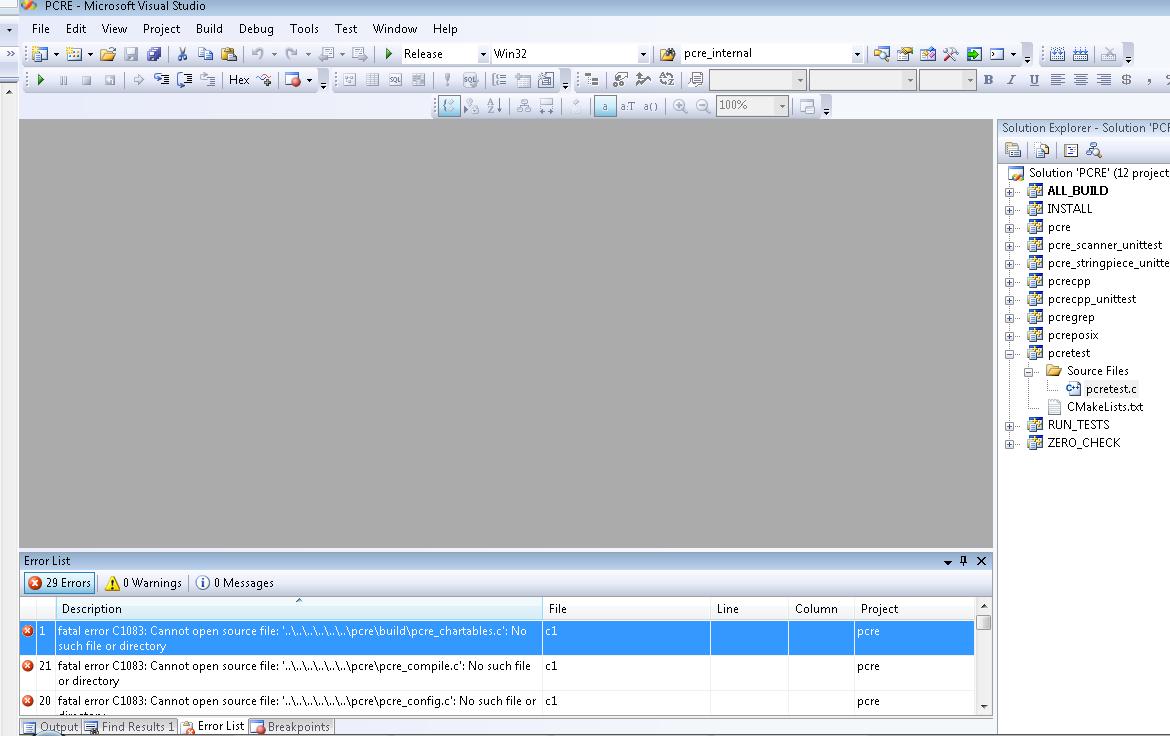Expand the ZERO_CHECK project node
The image size is (1170, 736).
tap(1010, 444)
